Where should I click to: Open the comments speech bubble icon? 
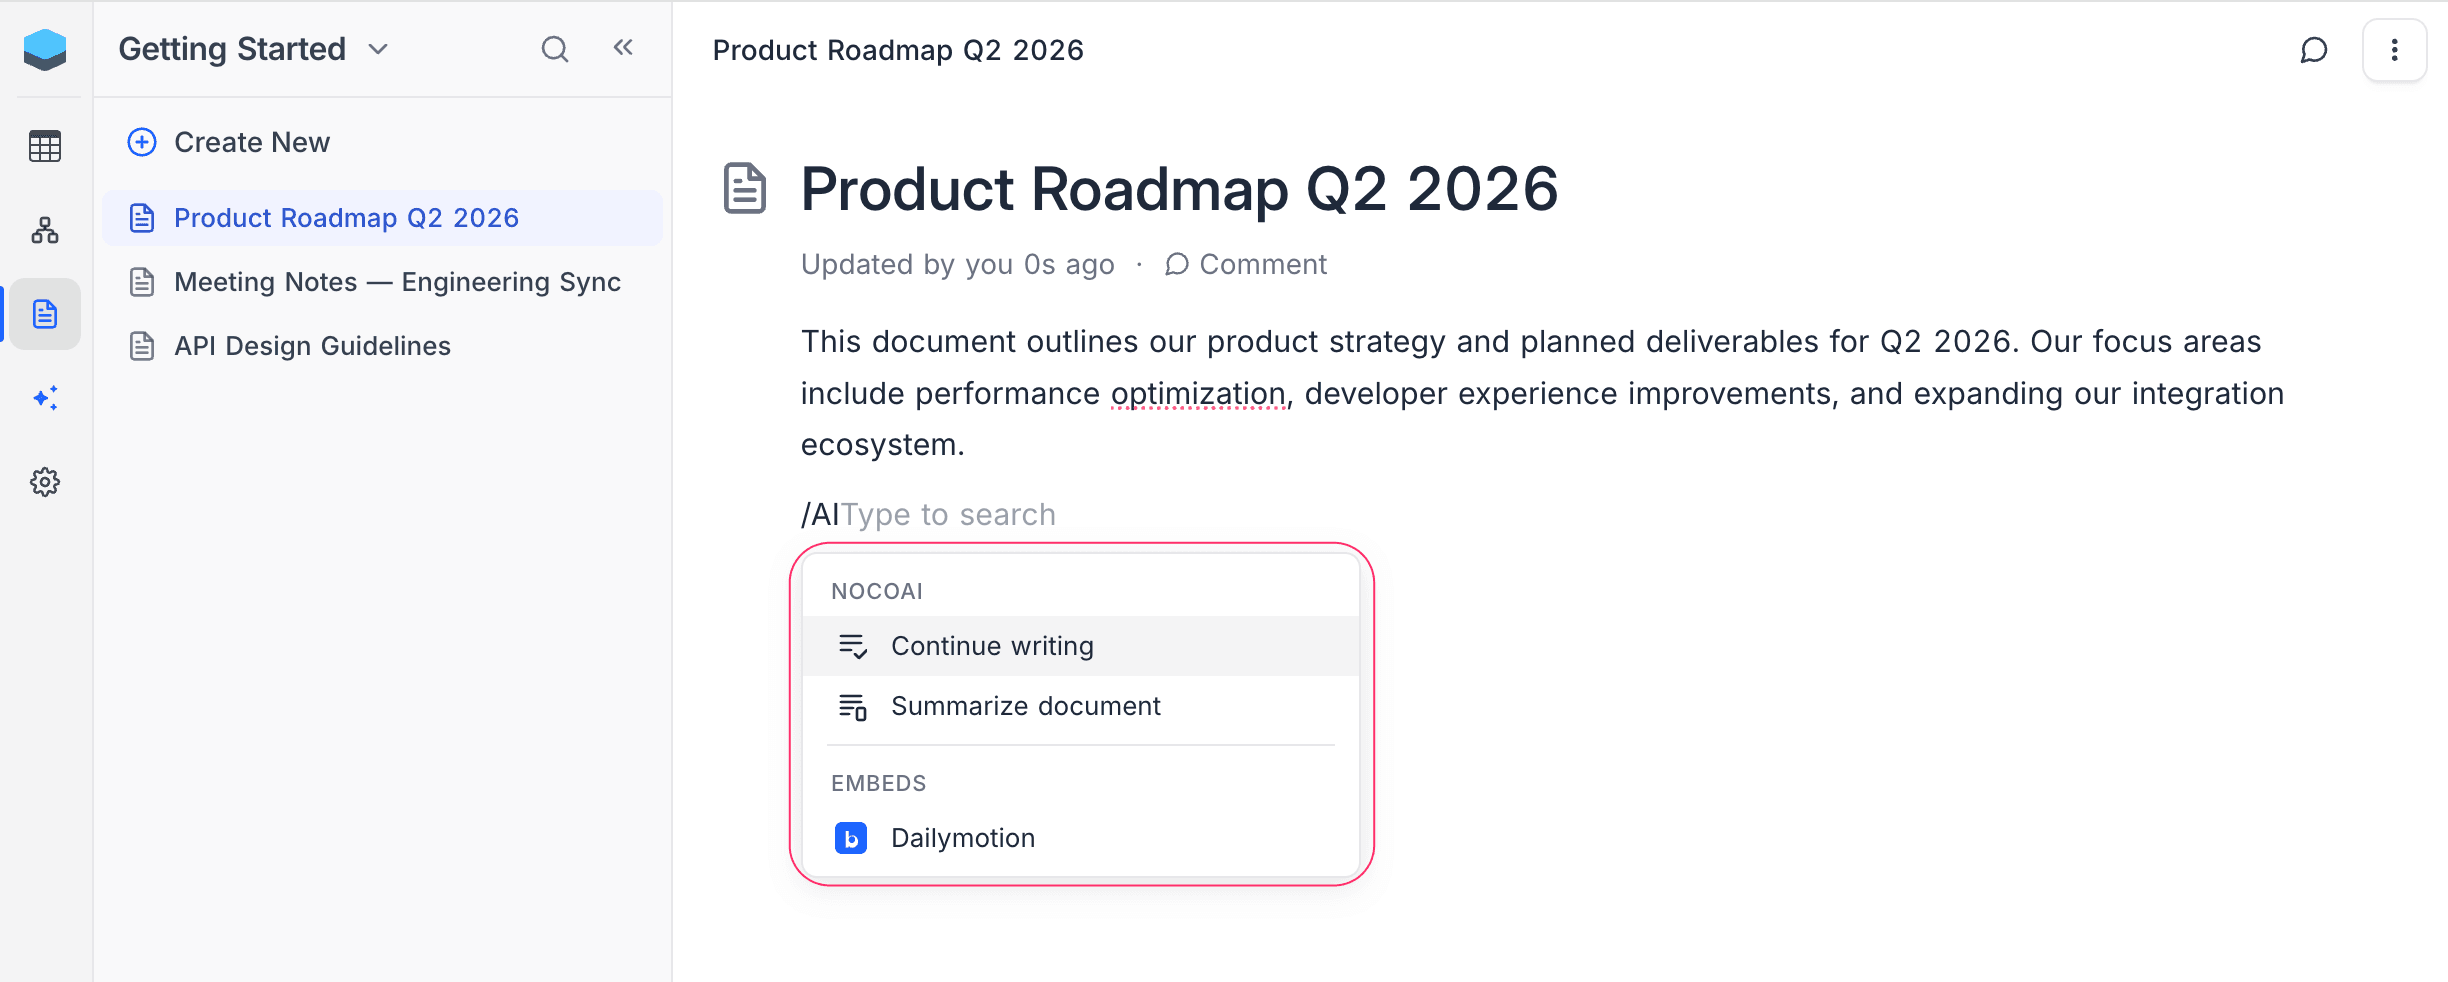click(2313, 50)
